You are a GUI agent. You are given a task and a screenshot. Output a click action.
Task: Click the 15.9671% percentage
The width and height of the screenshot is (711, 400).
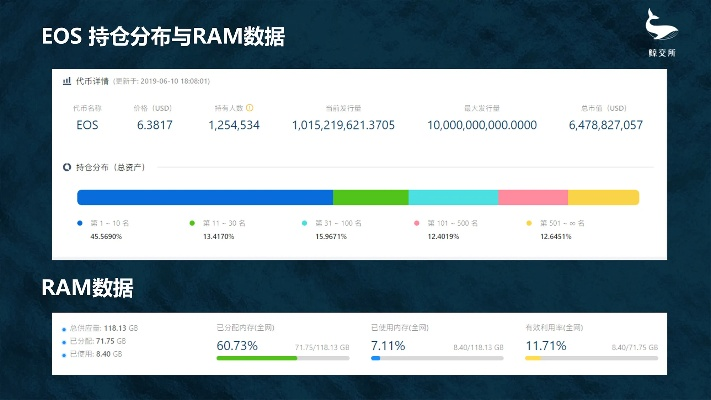(331, 236)
